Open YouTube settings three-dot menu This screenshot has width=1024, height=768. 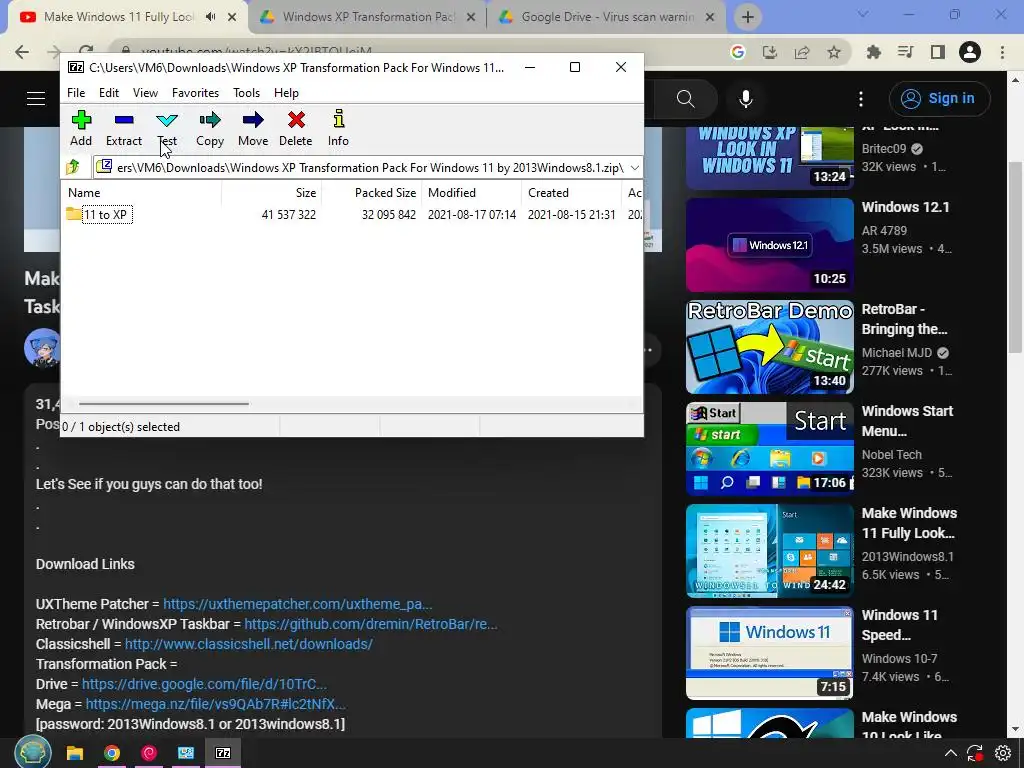point(861,99)
